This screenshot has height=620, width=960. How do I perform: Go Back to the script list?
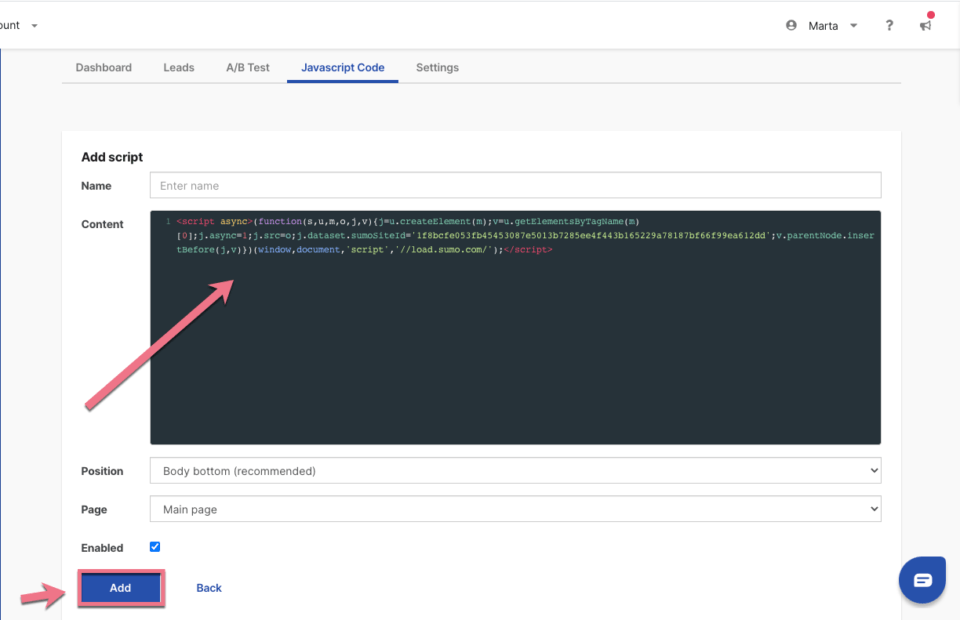click(x=209, y=588)
